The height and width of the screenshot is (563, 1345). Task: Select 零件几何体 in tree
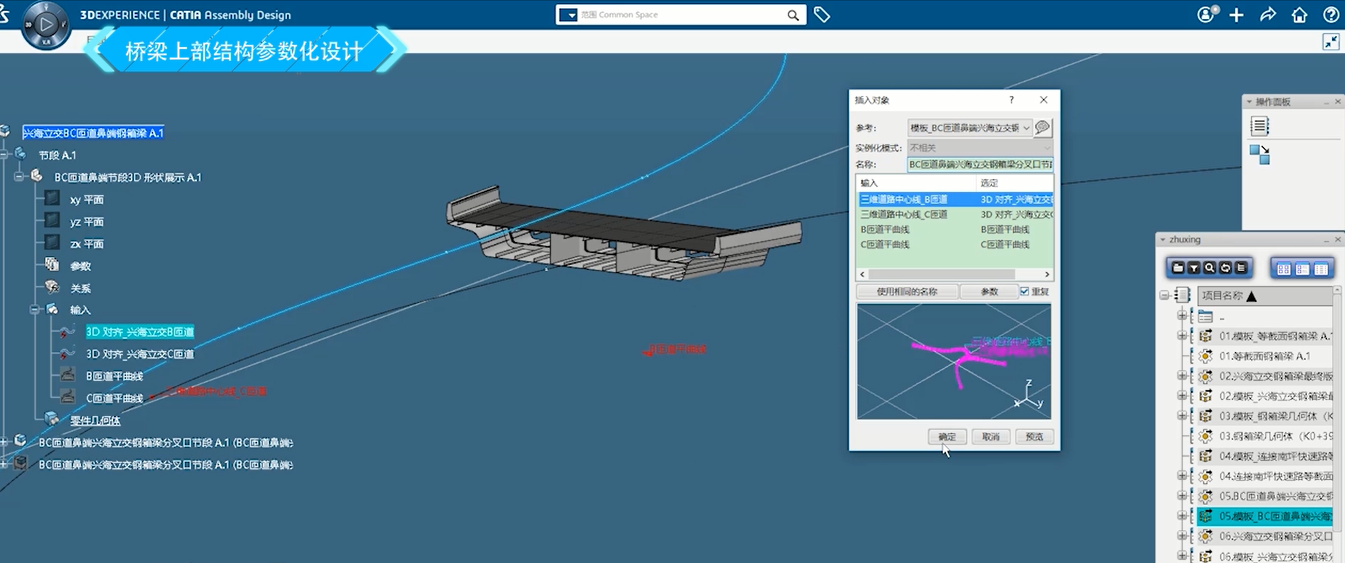pos(95,420)
